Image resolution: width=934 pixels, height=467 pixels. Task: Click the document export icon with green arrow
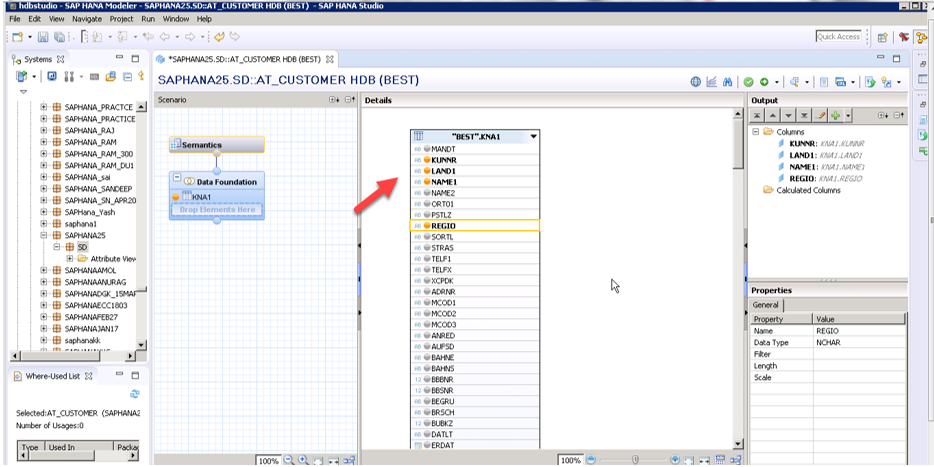870,82
